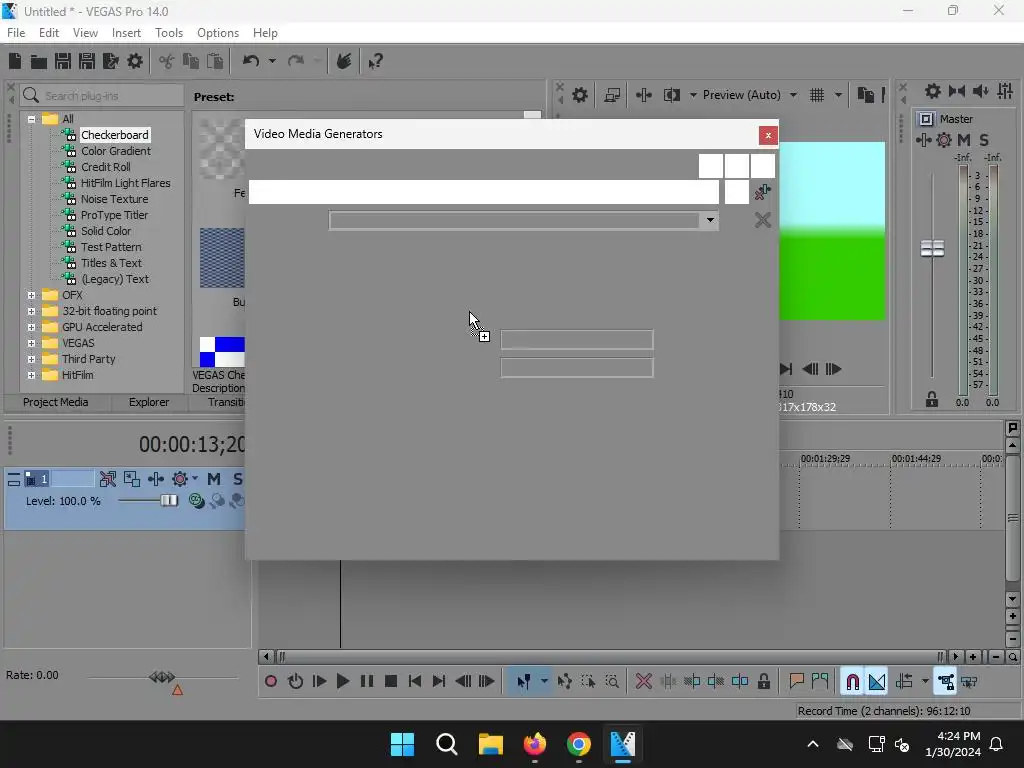This screenshot has width=1024, height=768.
Task: Play the timeline with the Play button
Action: coord(343,682)
